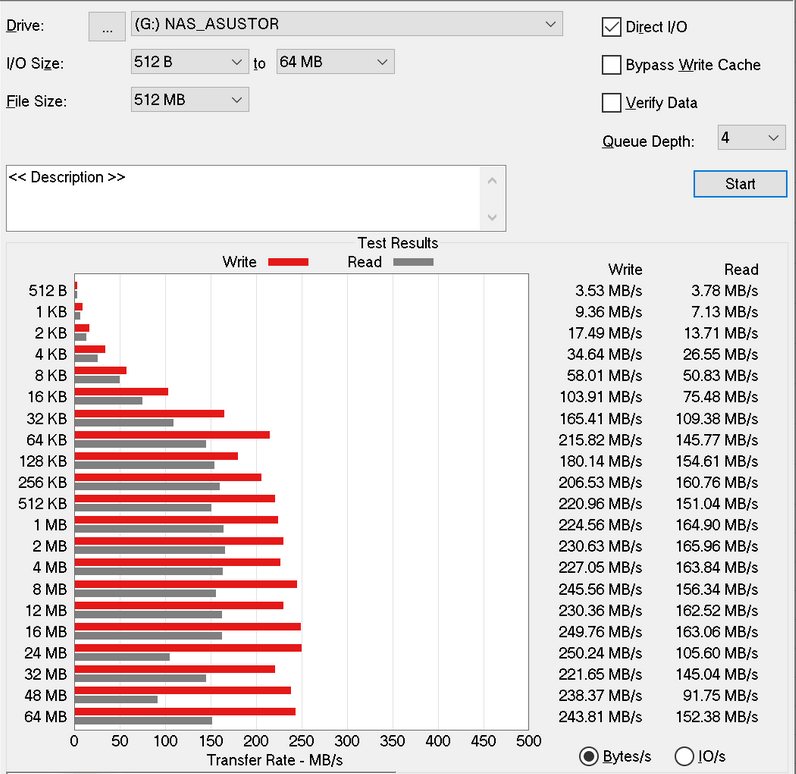
Task: Click the description scroll down arrow
Action: pyautogui.click(x=492, y=217)
